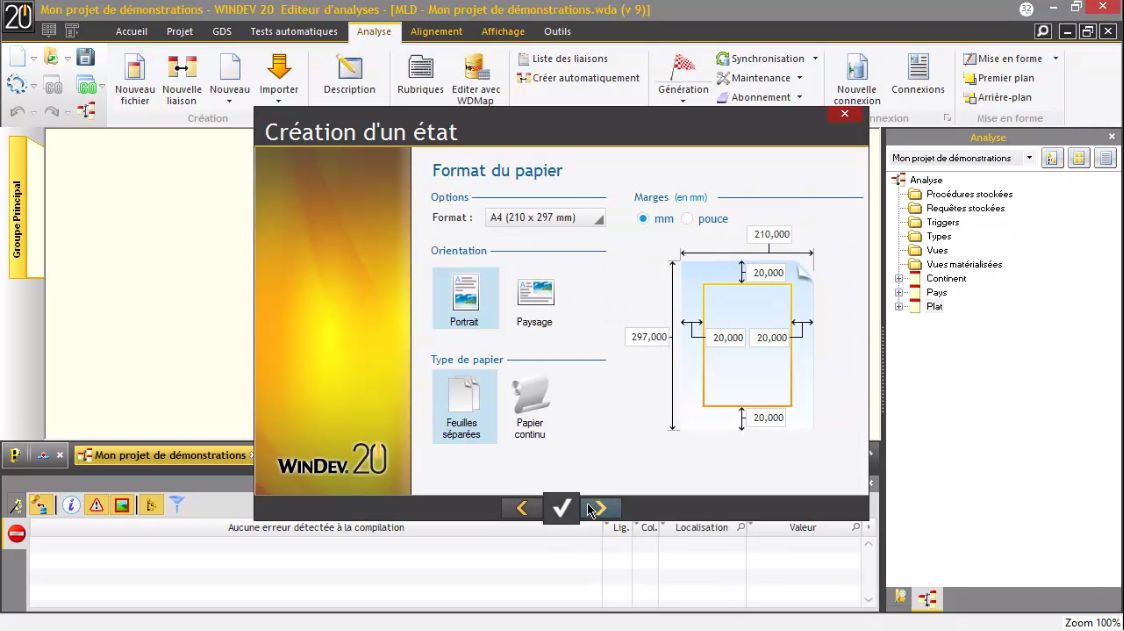
Task: Expand the Plat tree node
Action: pyautogui.click(x=899, y=306)
